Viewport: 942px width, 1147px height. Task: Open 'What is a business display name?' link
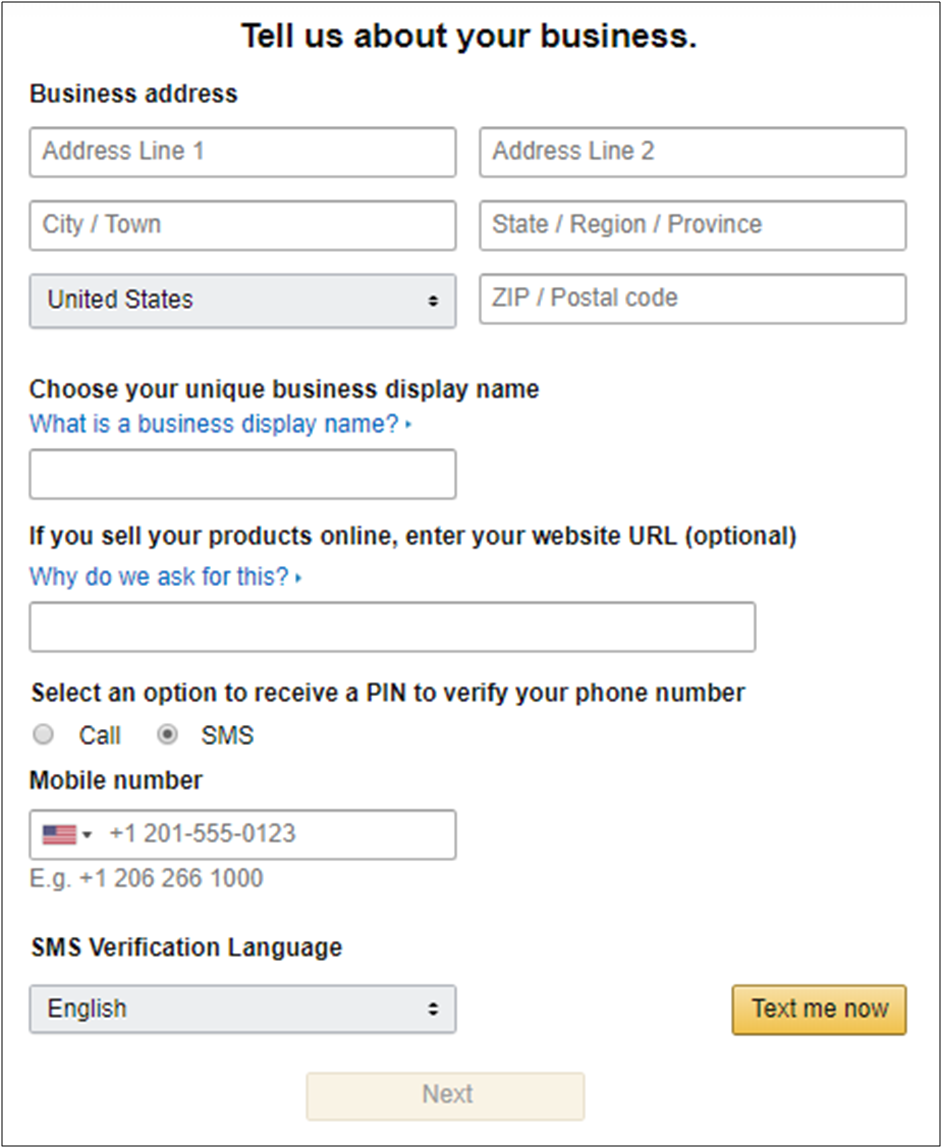pos(214,424)
